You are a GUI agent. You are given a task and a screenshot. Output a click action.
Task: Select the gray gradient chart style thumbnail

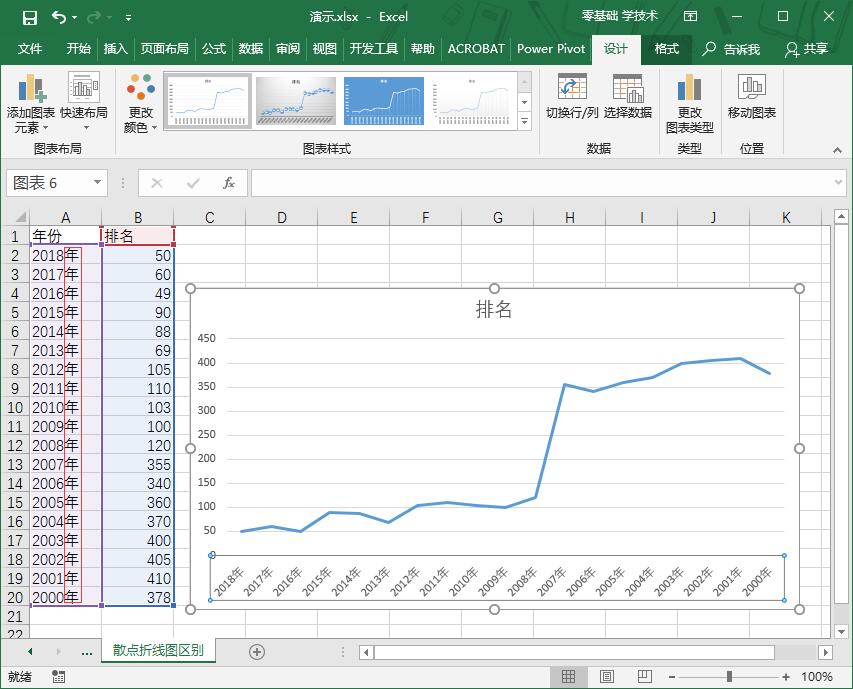pyautogui.click(x=295, y=101)
